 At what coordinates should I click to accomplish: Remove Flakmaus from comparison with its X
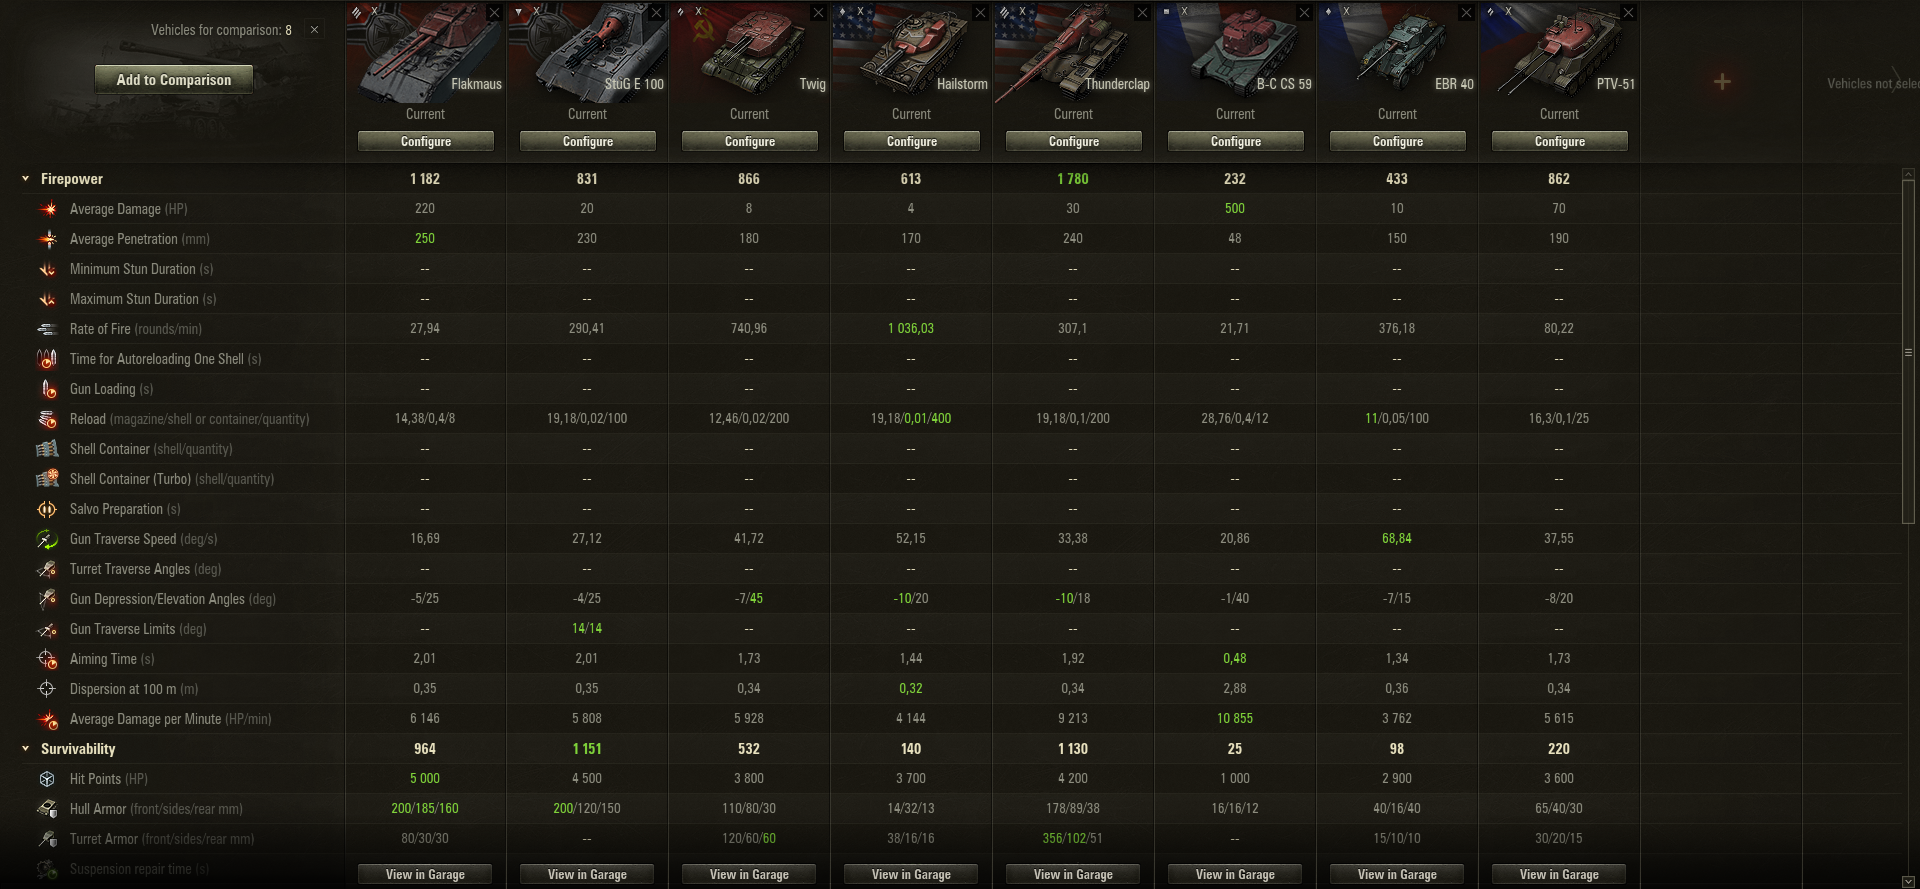494,13
